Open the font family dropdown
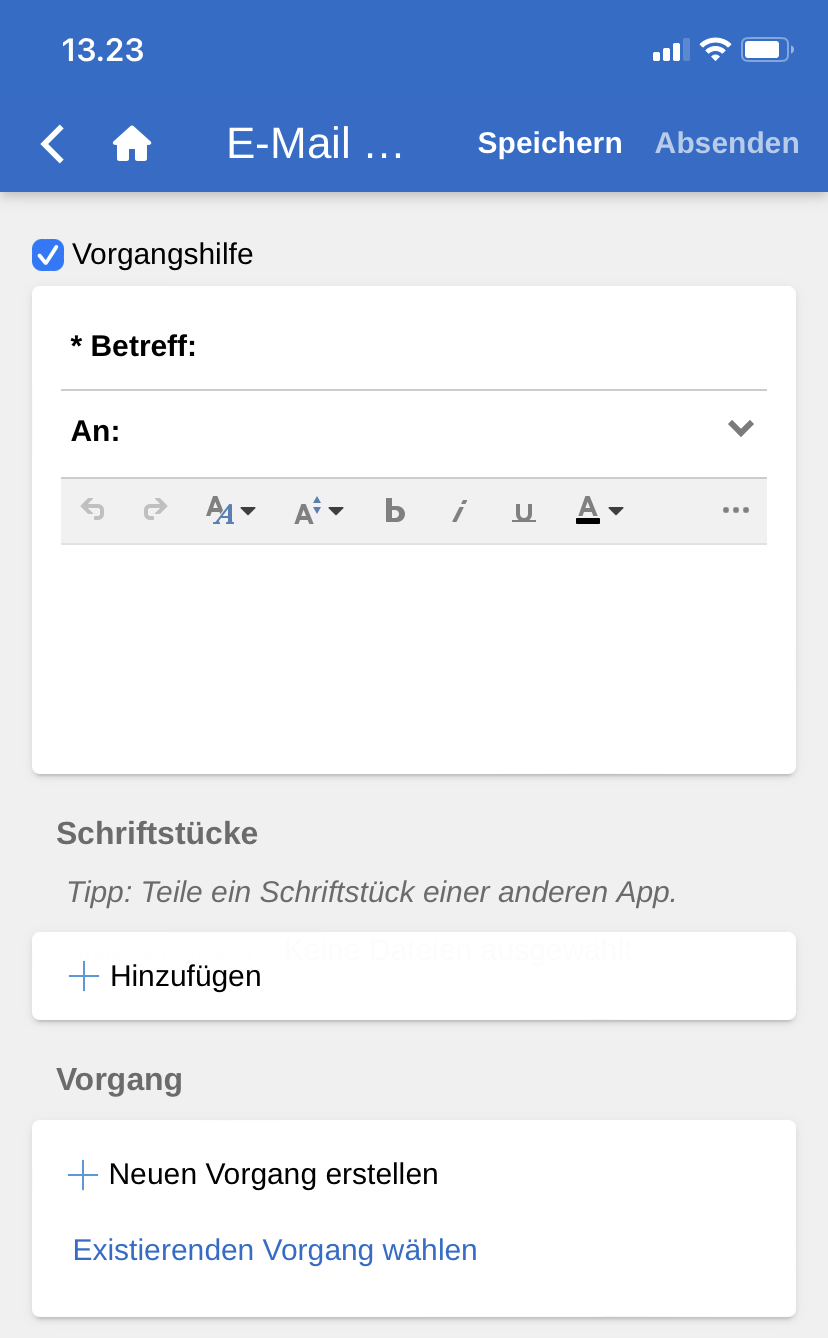 [x=230, y=511]
